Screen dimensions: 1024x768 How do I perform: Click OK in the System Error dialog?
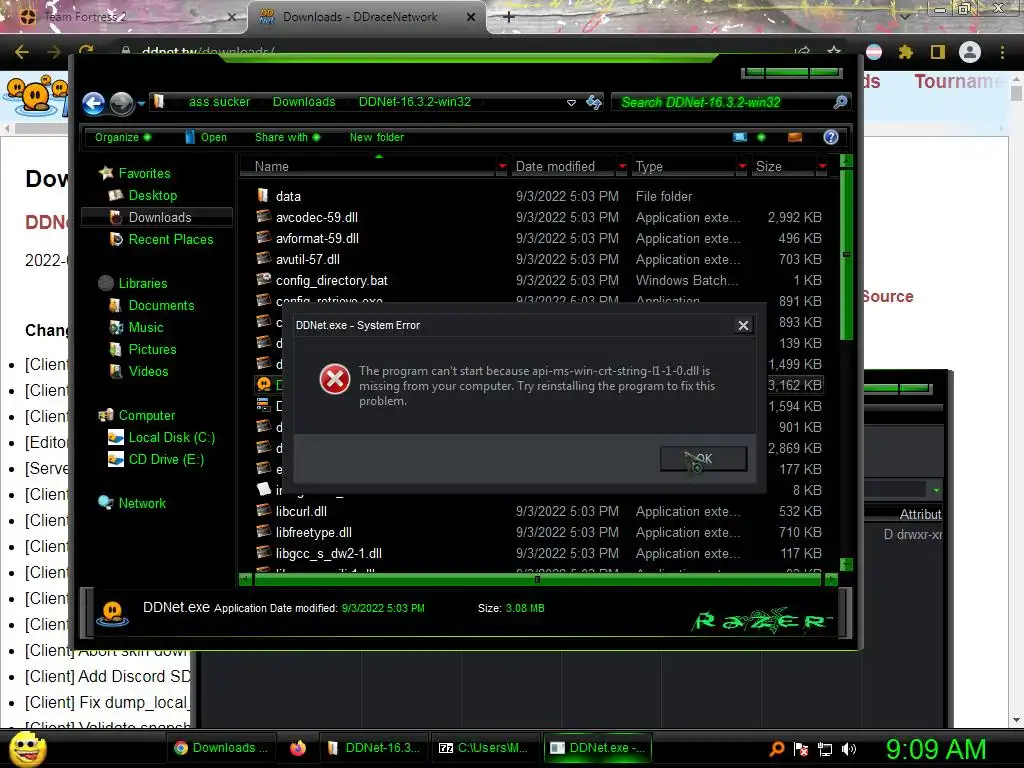tap(703, 458)
